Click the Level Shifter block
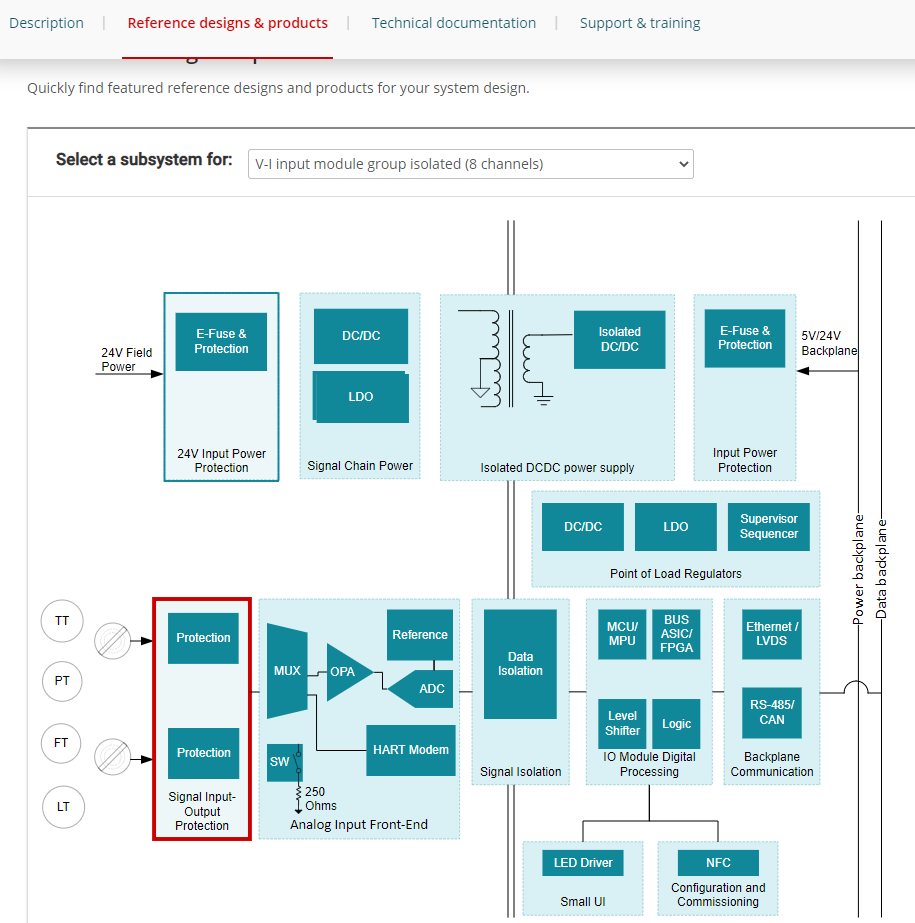 pos(622,723)
